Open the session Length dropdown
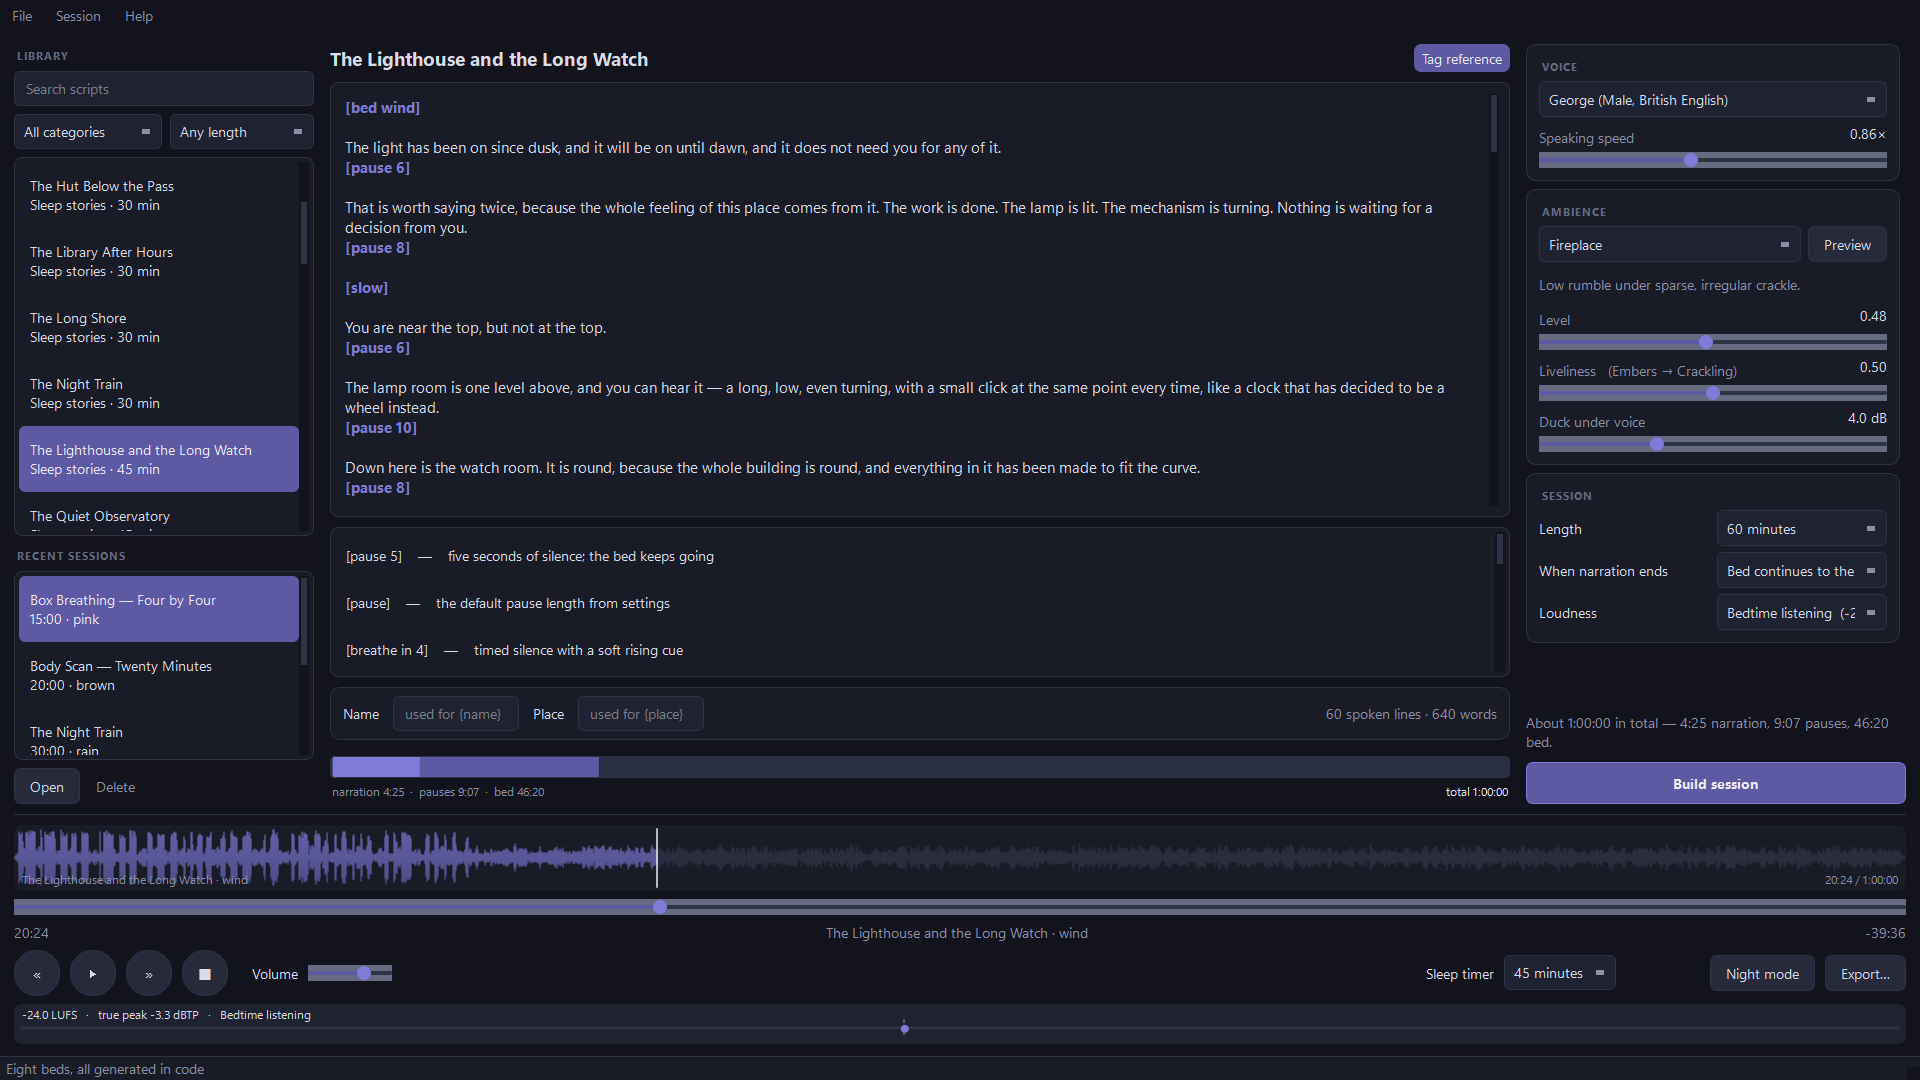 pyautogui.click(x=1801, y=529)
